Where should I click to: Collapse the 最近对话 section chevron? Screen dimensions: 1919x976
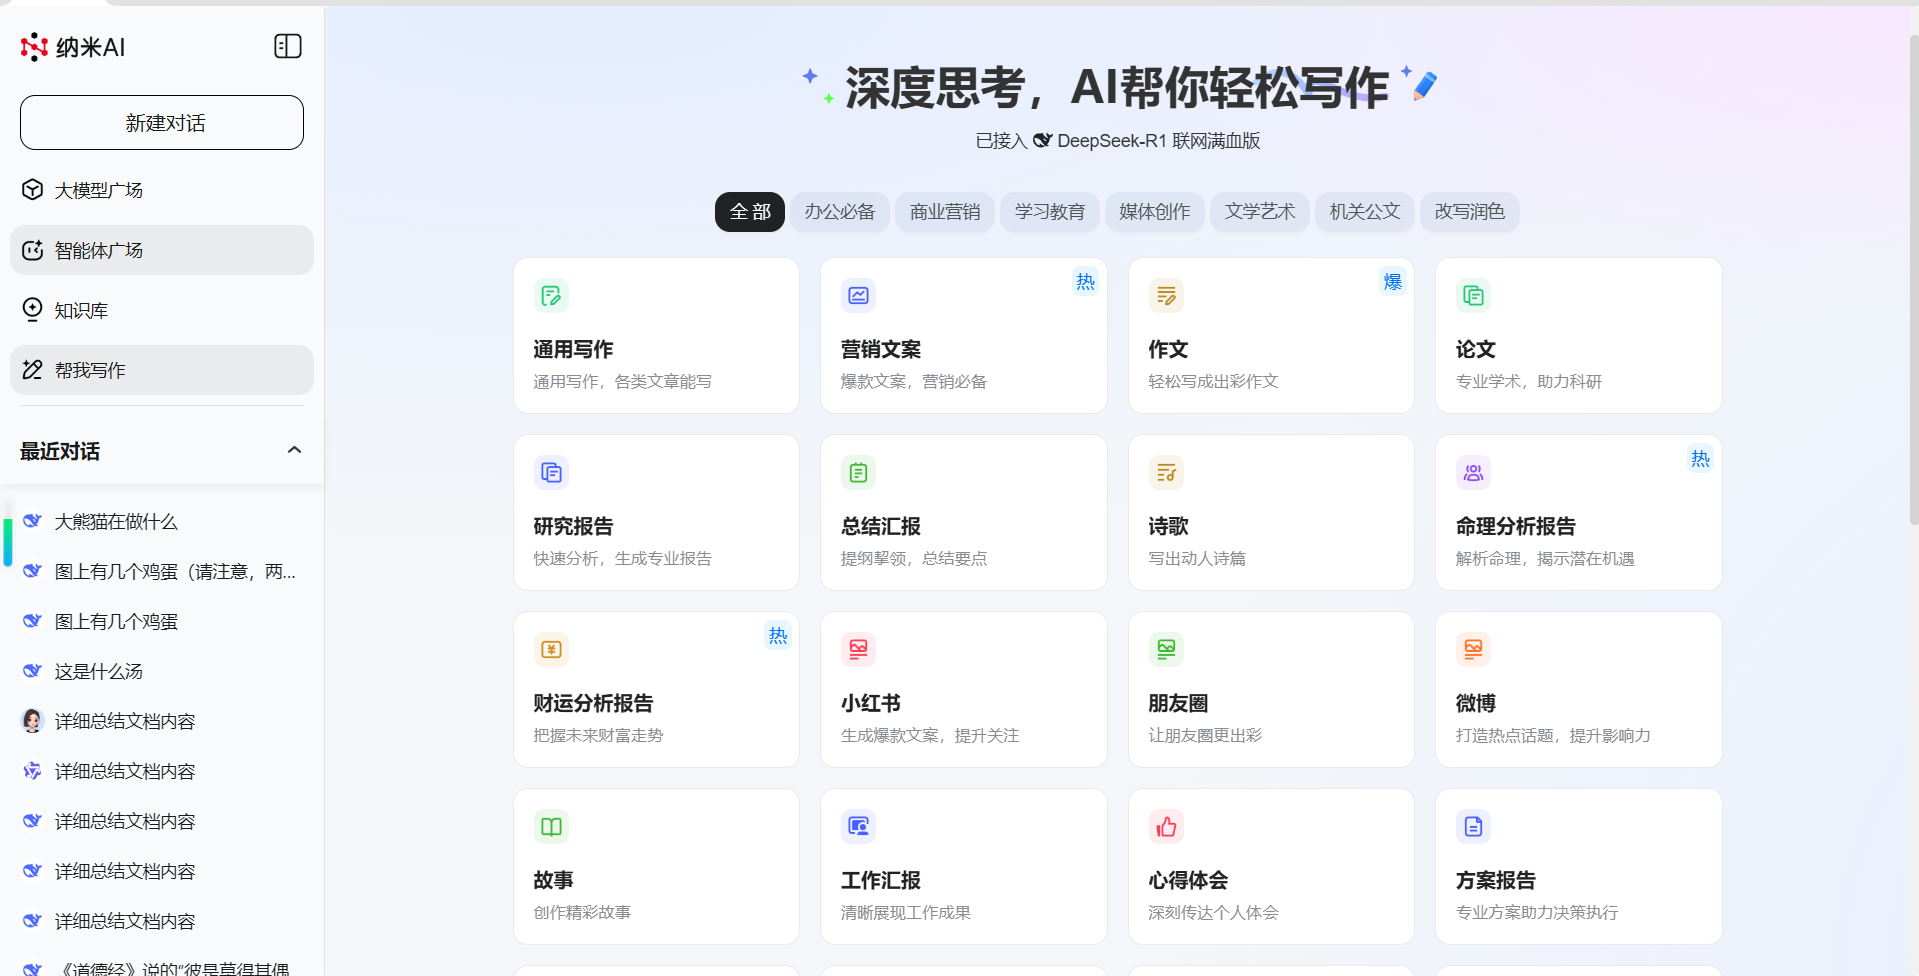(294, 450)
